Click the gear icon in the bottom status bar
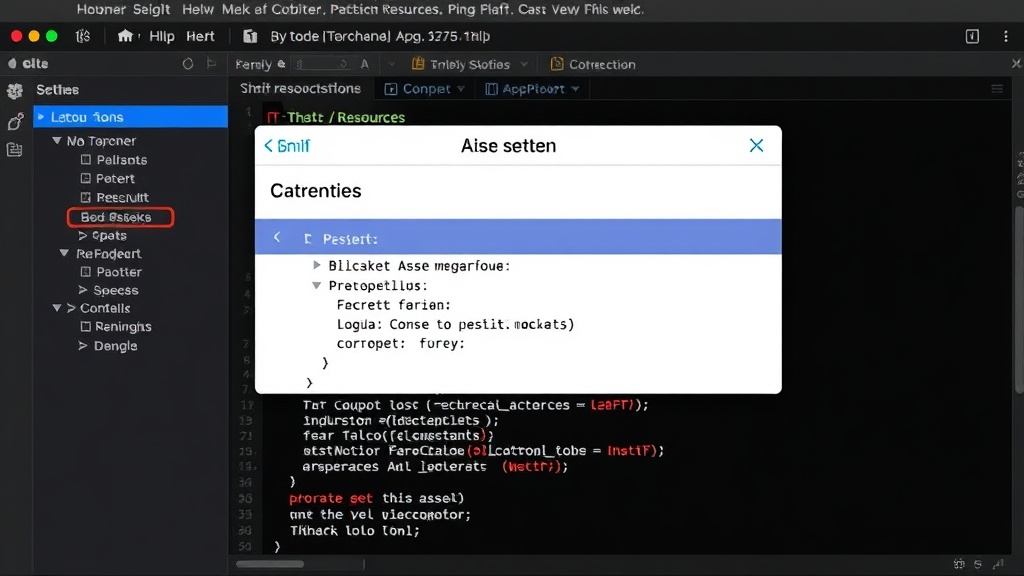Viewport: 1024px width, 576px height. pyautogui.click(x=959, y=564)
